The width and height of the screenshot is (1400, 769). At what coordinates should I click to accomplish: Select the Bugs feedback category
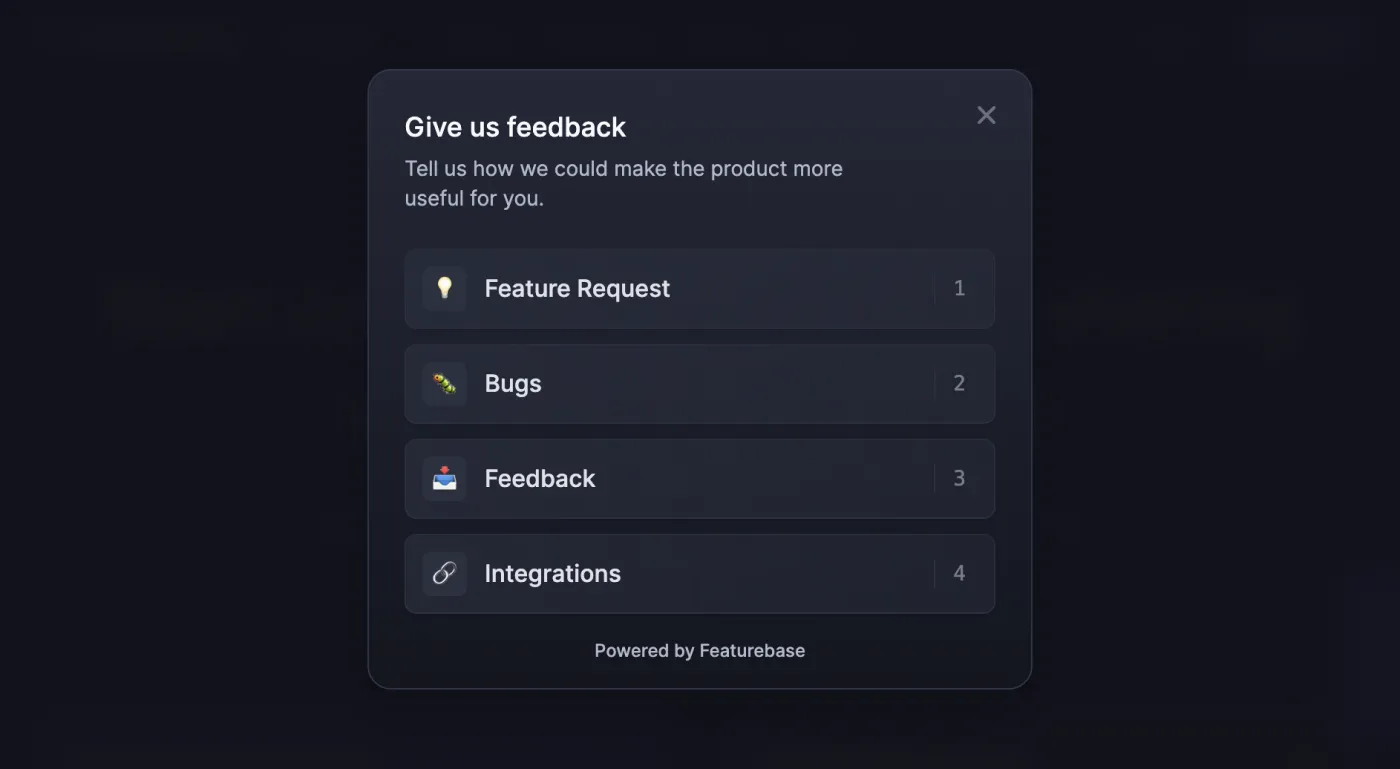click(x=700, y=383)
